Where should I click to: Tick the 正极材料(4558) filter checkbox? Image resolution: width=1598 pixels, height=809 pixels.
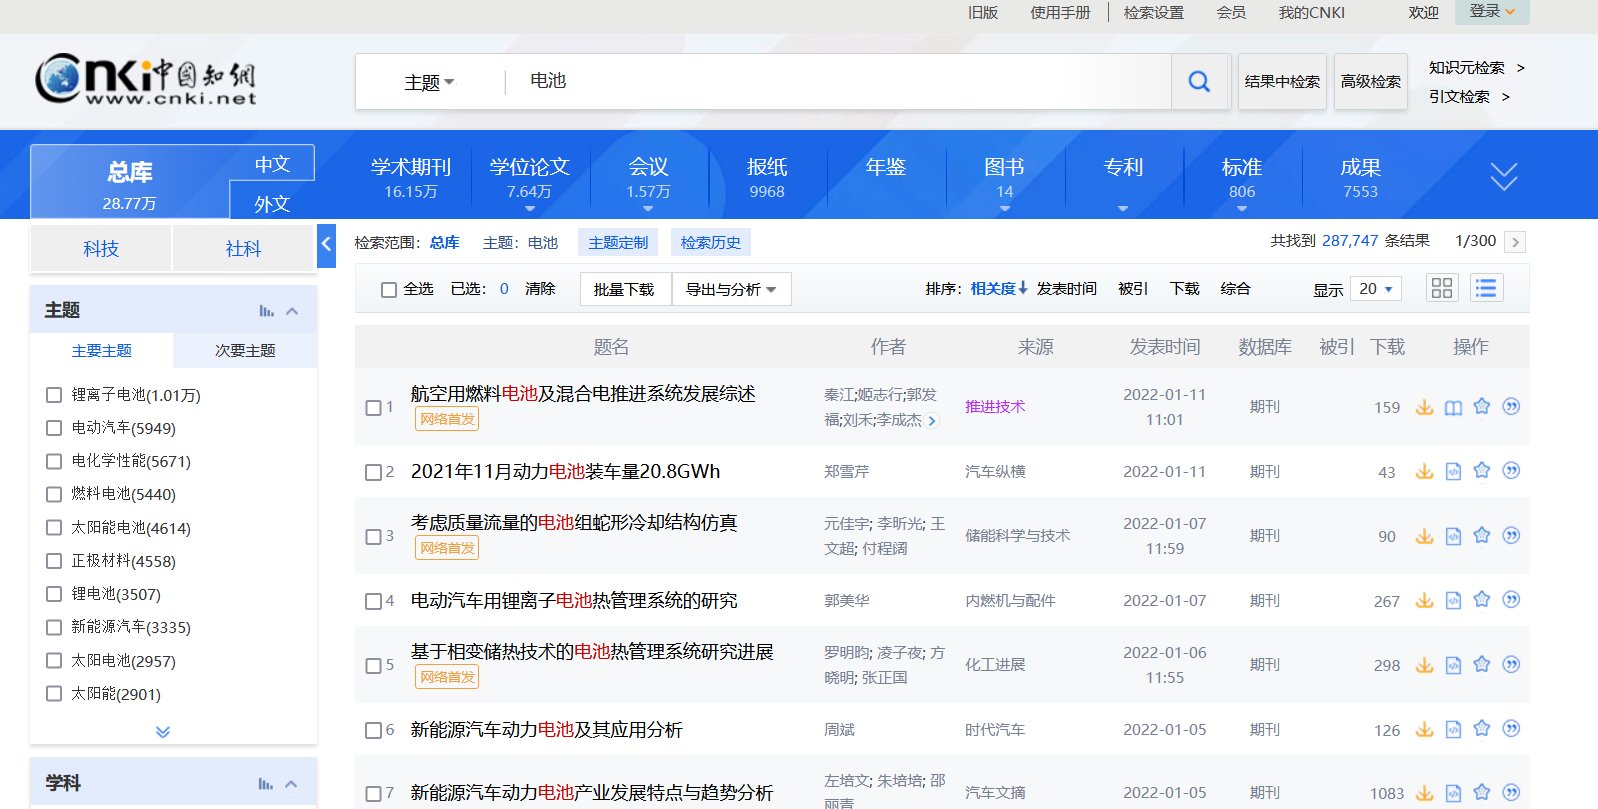pyautogui.click(x=54, y=561)
